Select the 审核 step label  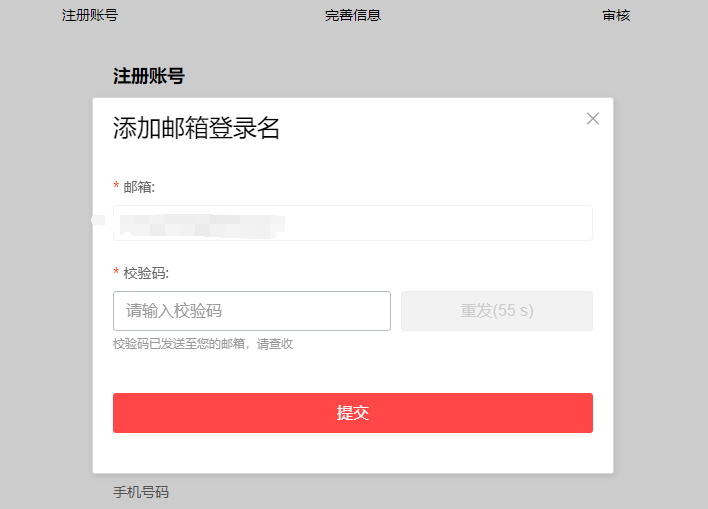pos(616,15)
